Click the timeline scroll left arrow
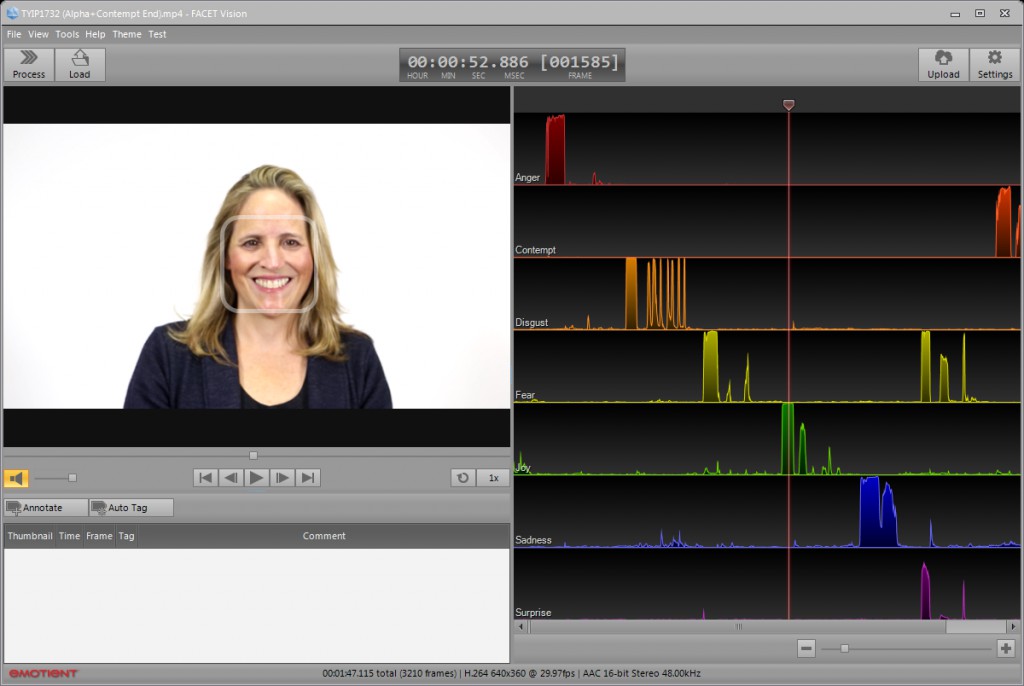 [x=520, y=627]
